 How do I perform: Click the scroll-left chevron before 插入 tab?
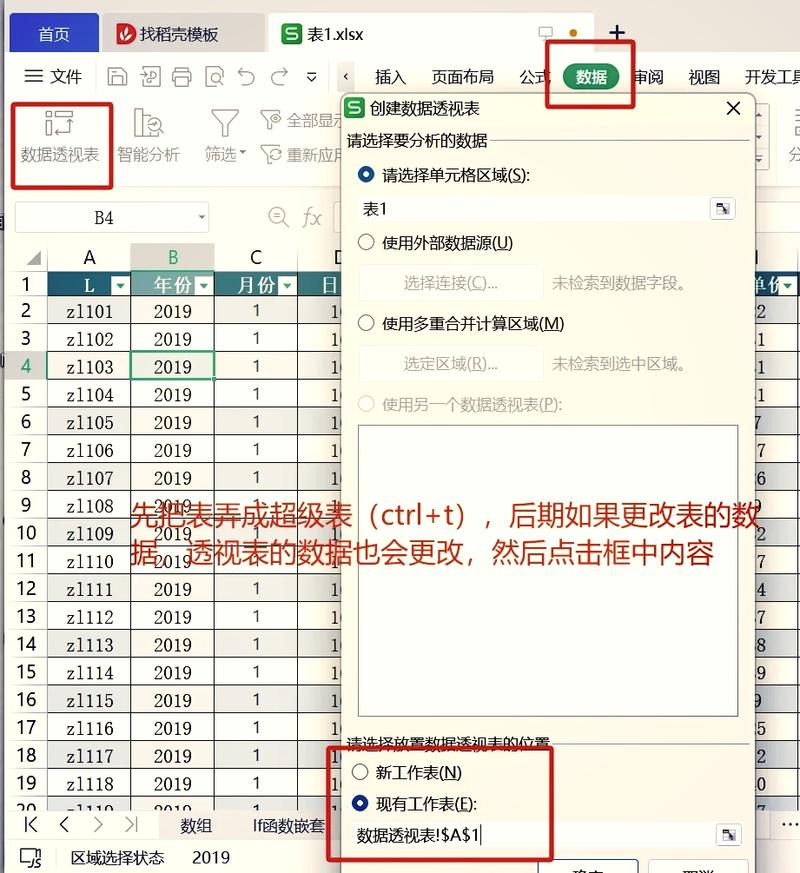click(x=346, y=76)
